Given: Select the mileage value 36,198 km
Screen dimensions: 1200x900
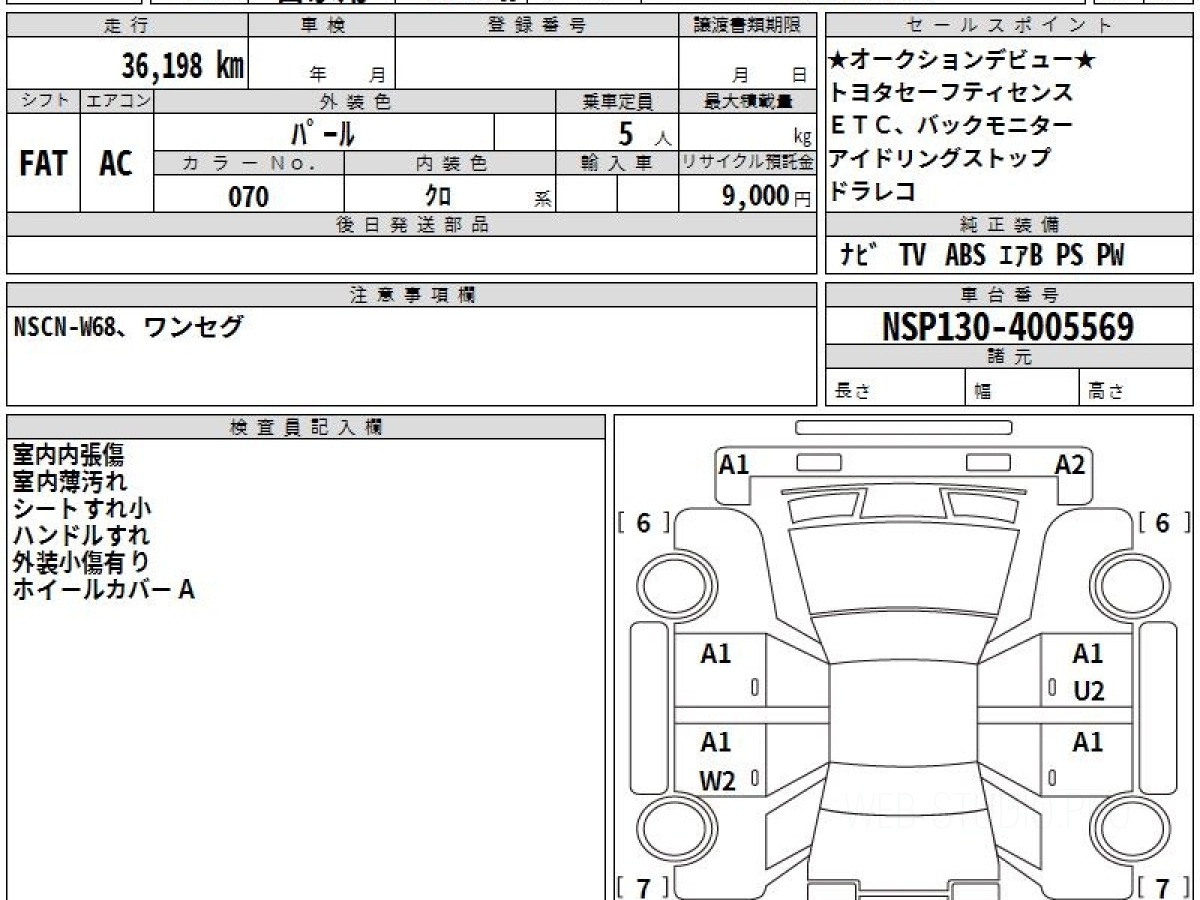Looking at the screenshot, I should (183, 65).
